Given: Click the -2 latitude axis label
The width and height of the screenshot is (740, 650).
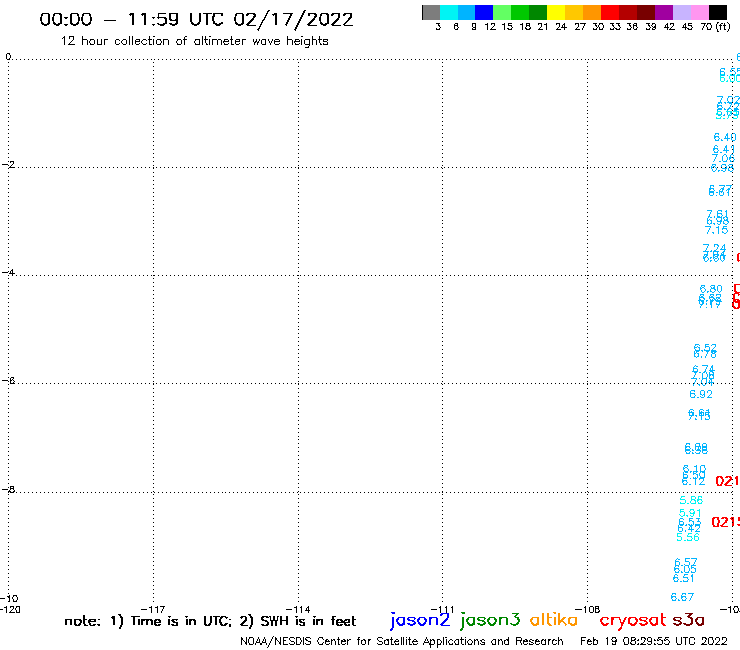Looking at the screenshot, I should tap(8, 165).
